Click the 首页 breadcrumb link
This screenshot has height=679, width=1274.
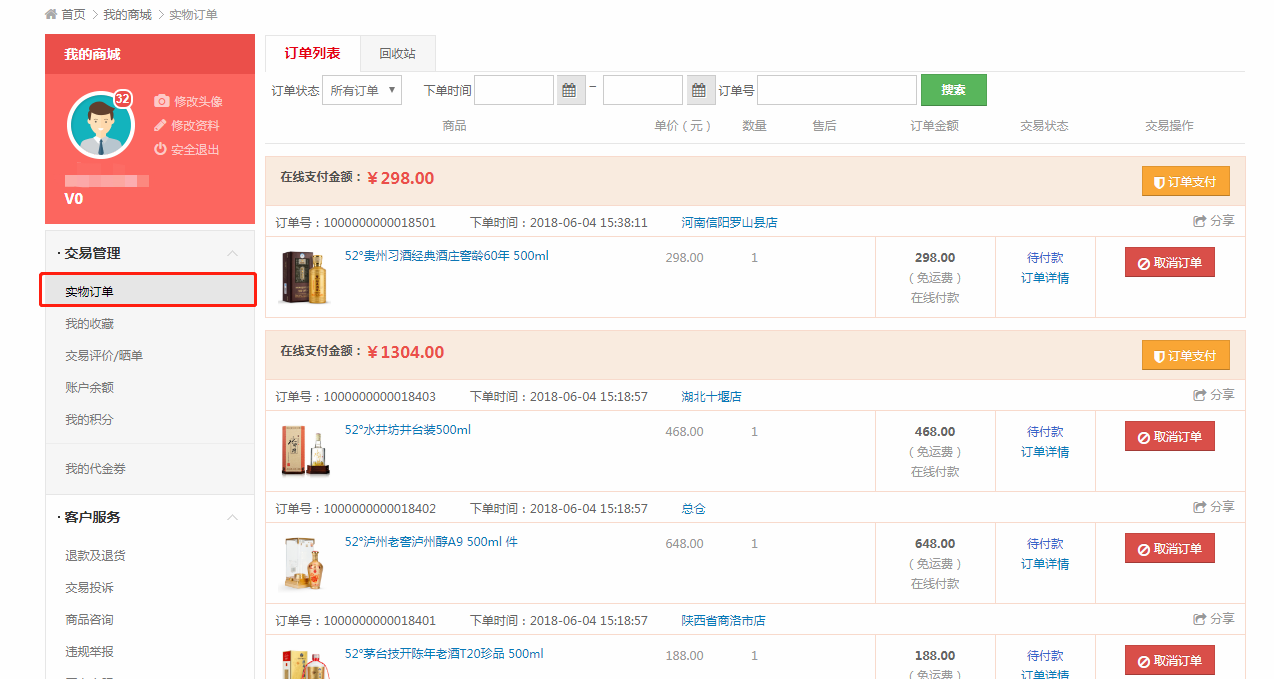click(x=73, y=15)
